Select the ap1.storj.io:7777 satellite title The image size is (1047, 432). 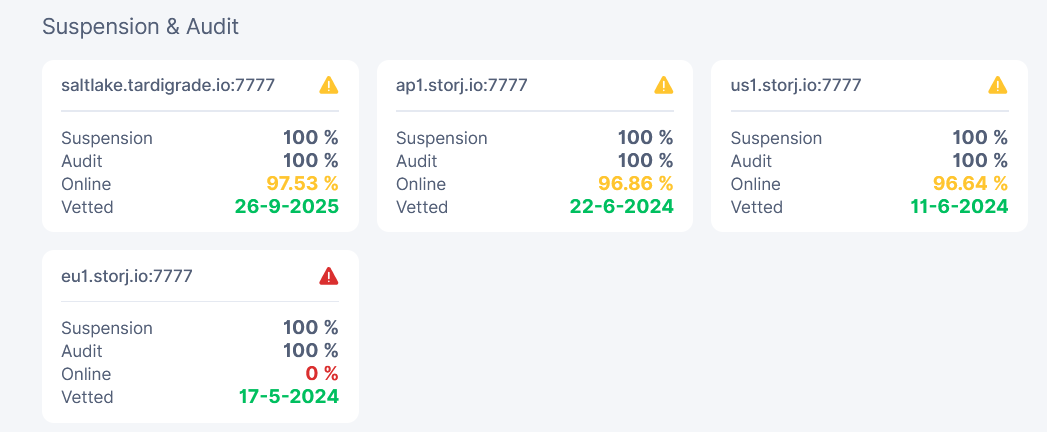pyautogui.click(x=461, y=85)
